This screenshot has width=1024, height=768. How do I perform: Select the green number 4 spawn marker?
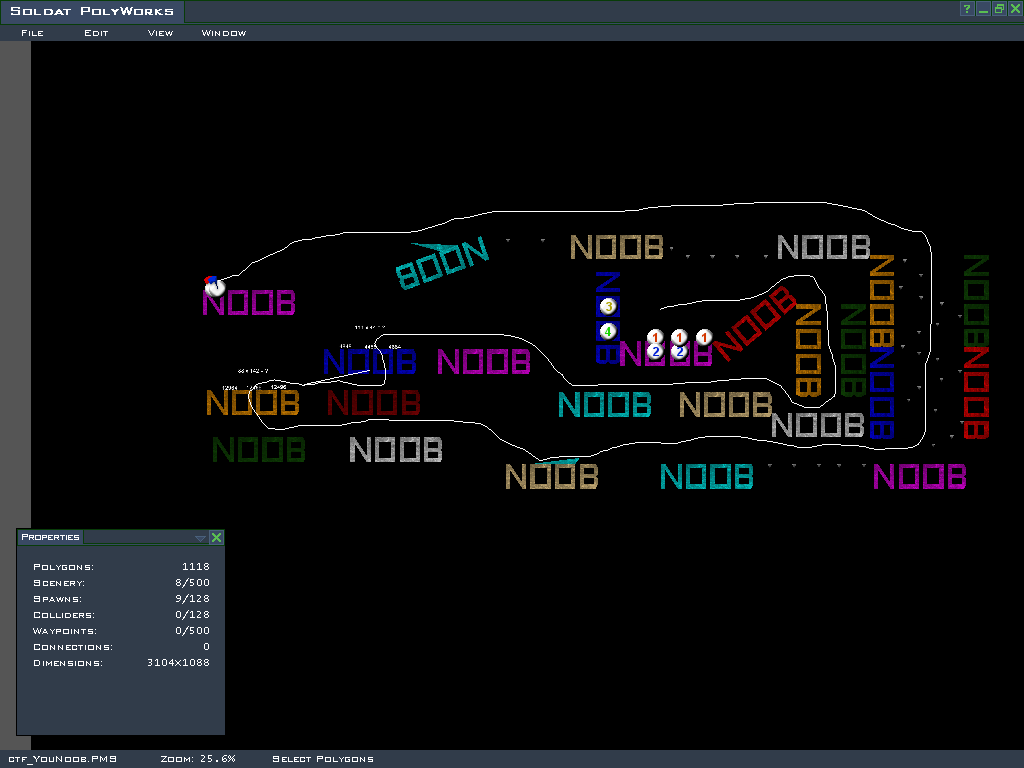(x=608, y=330)
